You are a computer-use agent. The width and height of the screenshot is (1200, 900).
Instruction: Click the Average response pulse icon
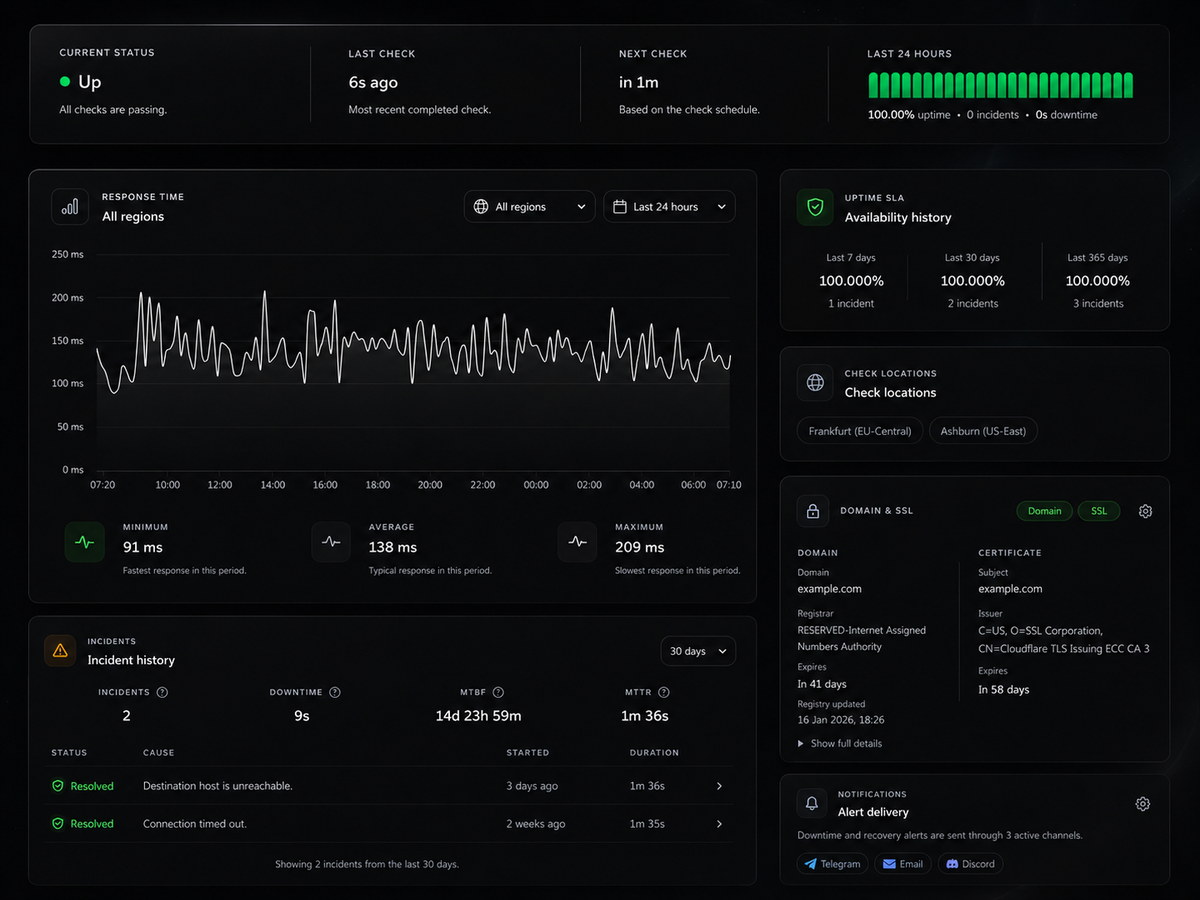pyautogui.click(x=331, y=542)
